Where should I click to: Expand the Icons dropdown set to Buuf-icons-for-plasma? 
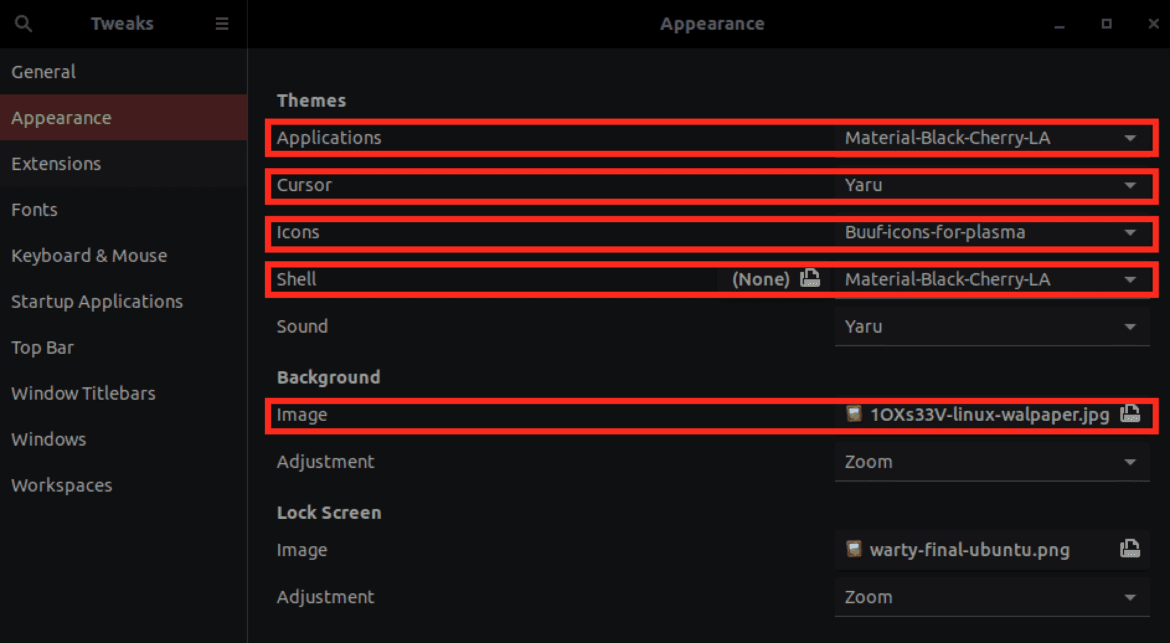click(992, 232)
